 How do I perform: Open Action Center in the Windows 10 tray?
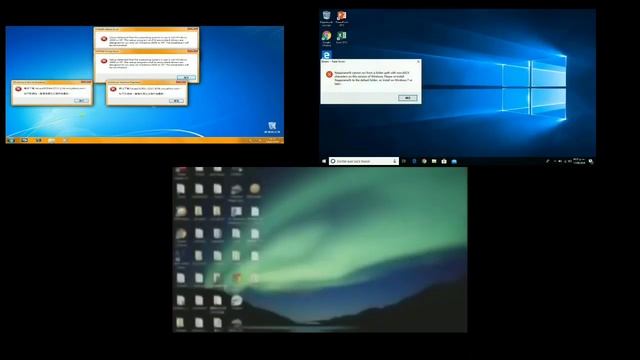[591, 161]
